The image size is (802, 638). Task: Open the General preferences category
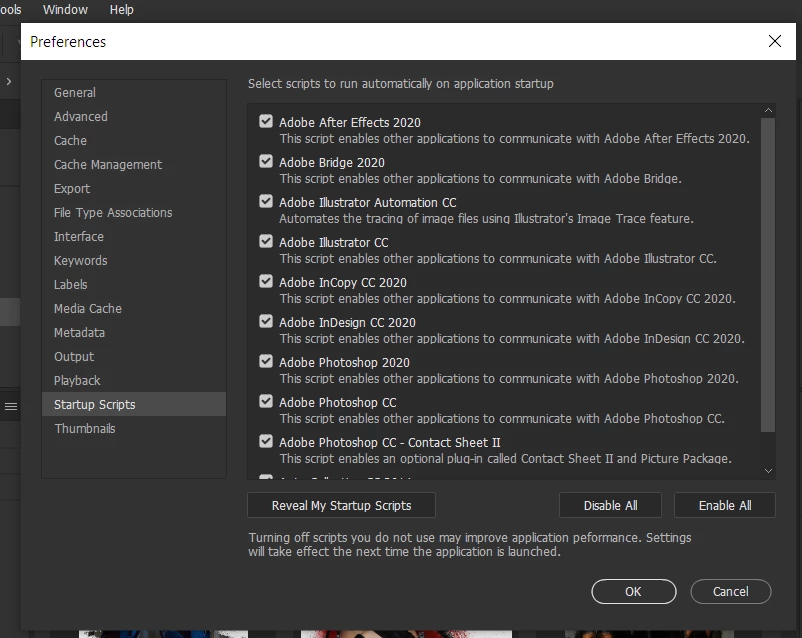133,93
